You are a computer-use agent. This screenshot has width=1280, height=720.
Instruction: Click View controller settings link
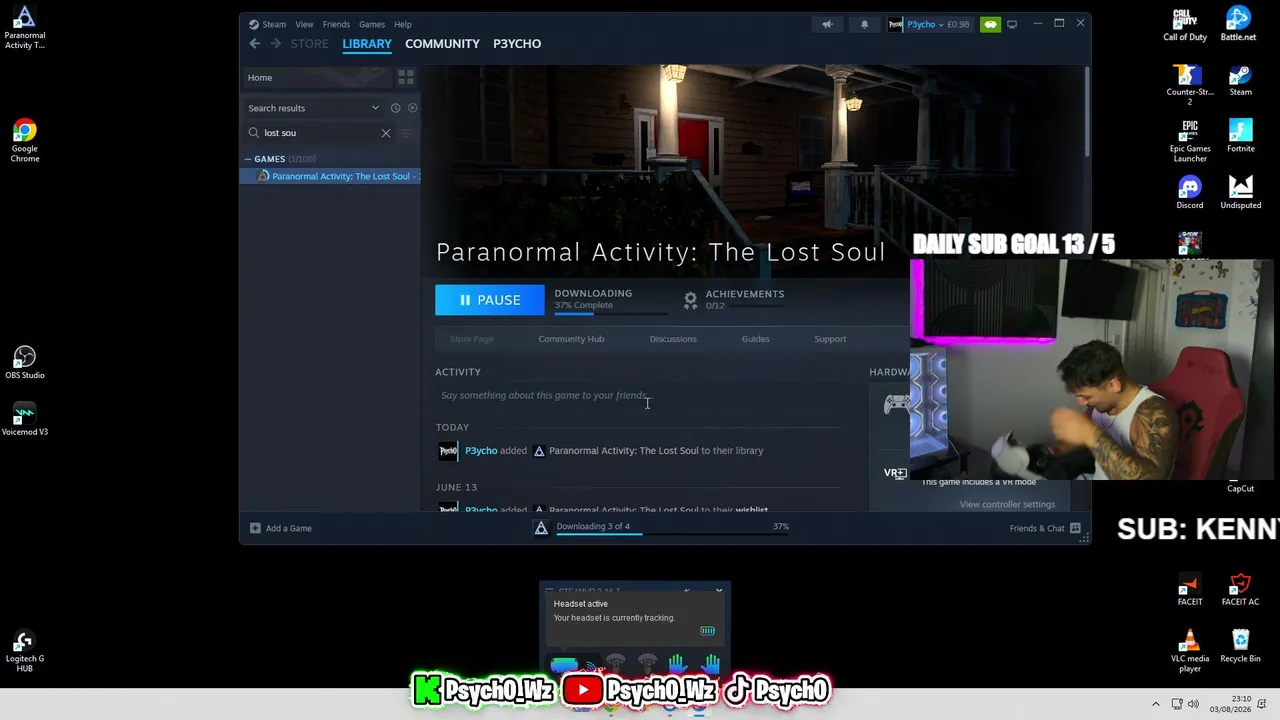coord(1007,504)
